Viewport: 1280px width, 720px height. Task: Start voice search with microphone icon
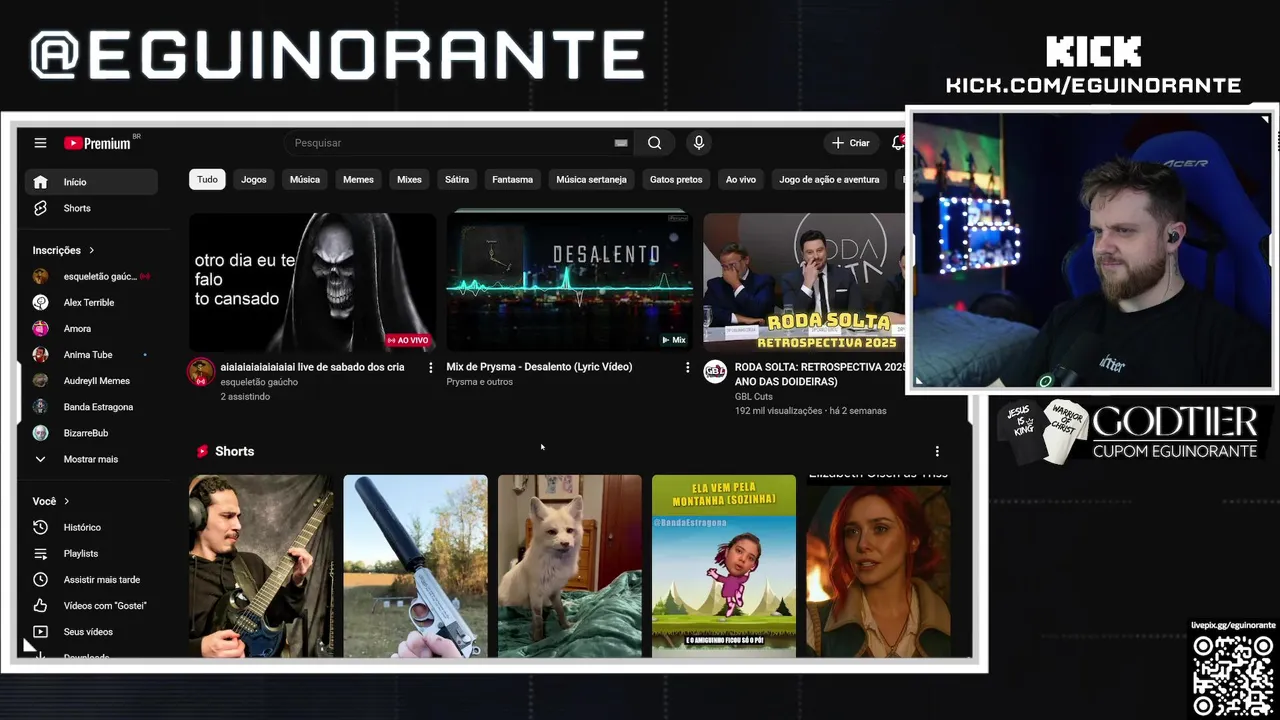click(699, 143)
